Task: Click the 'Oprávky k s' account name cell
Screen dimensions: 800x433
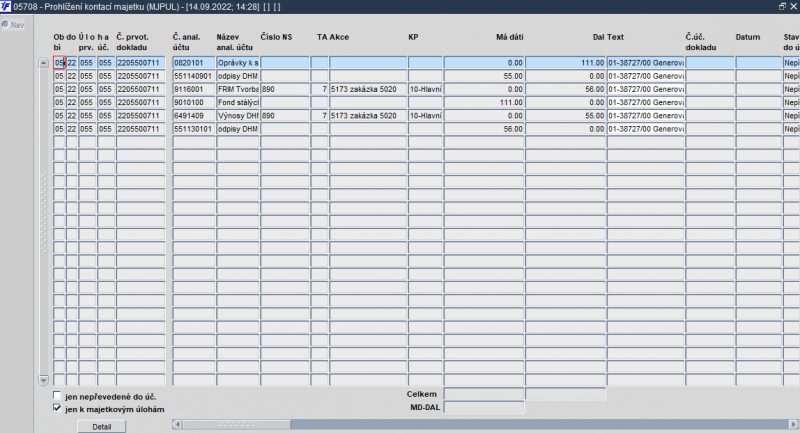Action: coord(238,63)
